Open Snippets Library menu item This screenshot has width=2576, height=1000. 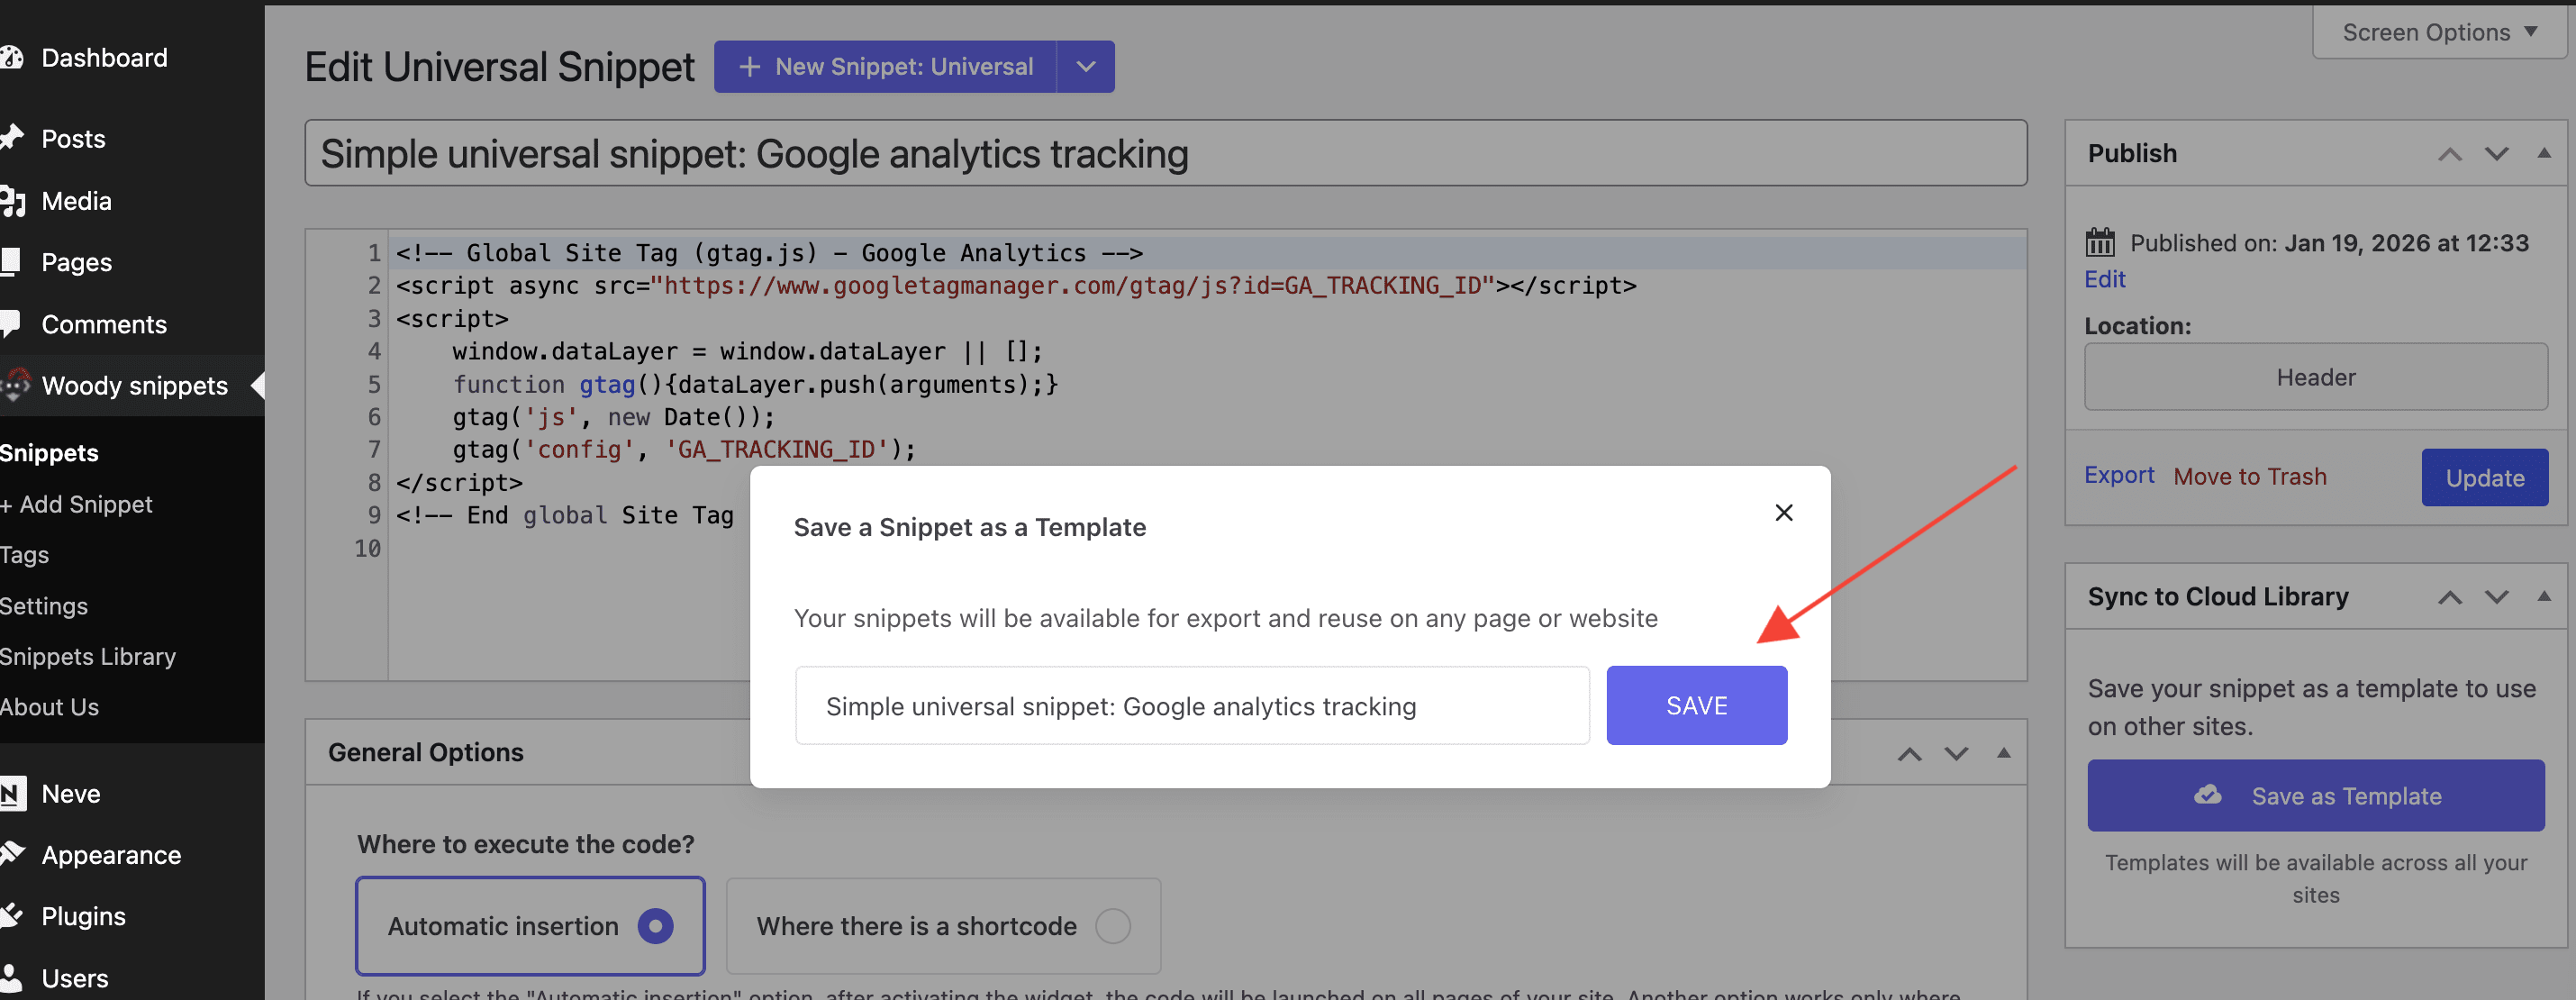[88, 656]
